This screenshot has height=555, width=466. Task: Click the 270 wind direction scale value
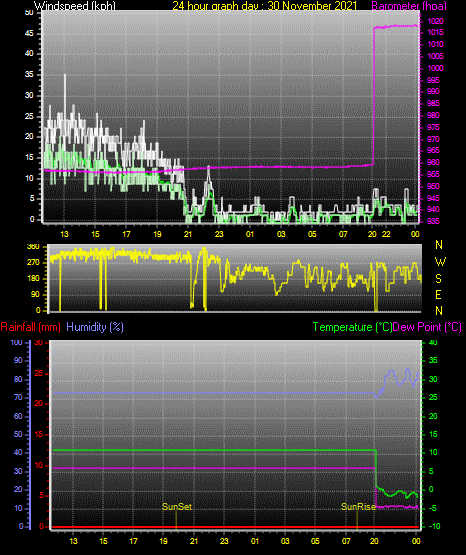point(33,263)
